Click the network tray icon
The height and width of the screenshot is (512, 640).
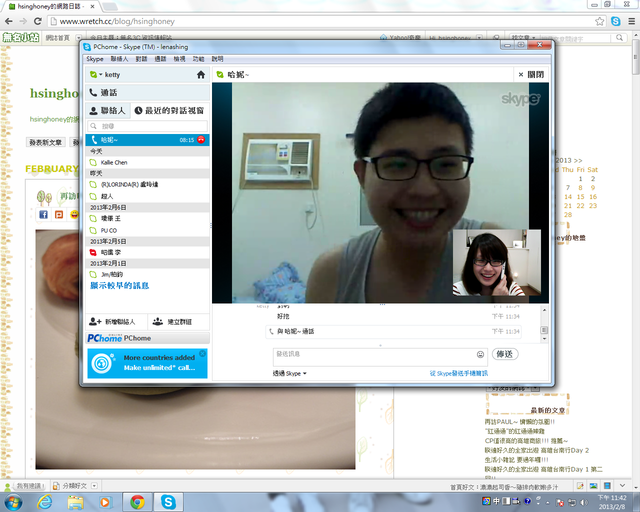tap(572, 502)
